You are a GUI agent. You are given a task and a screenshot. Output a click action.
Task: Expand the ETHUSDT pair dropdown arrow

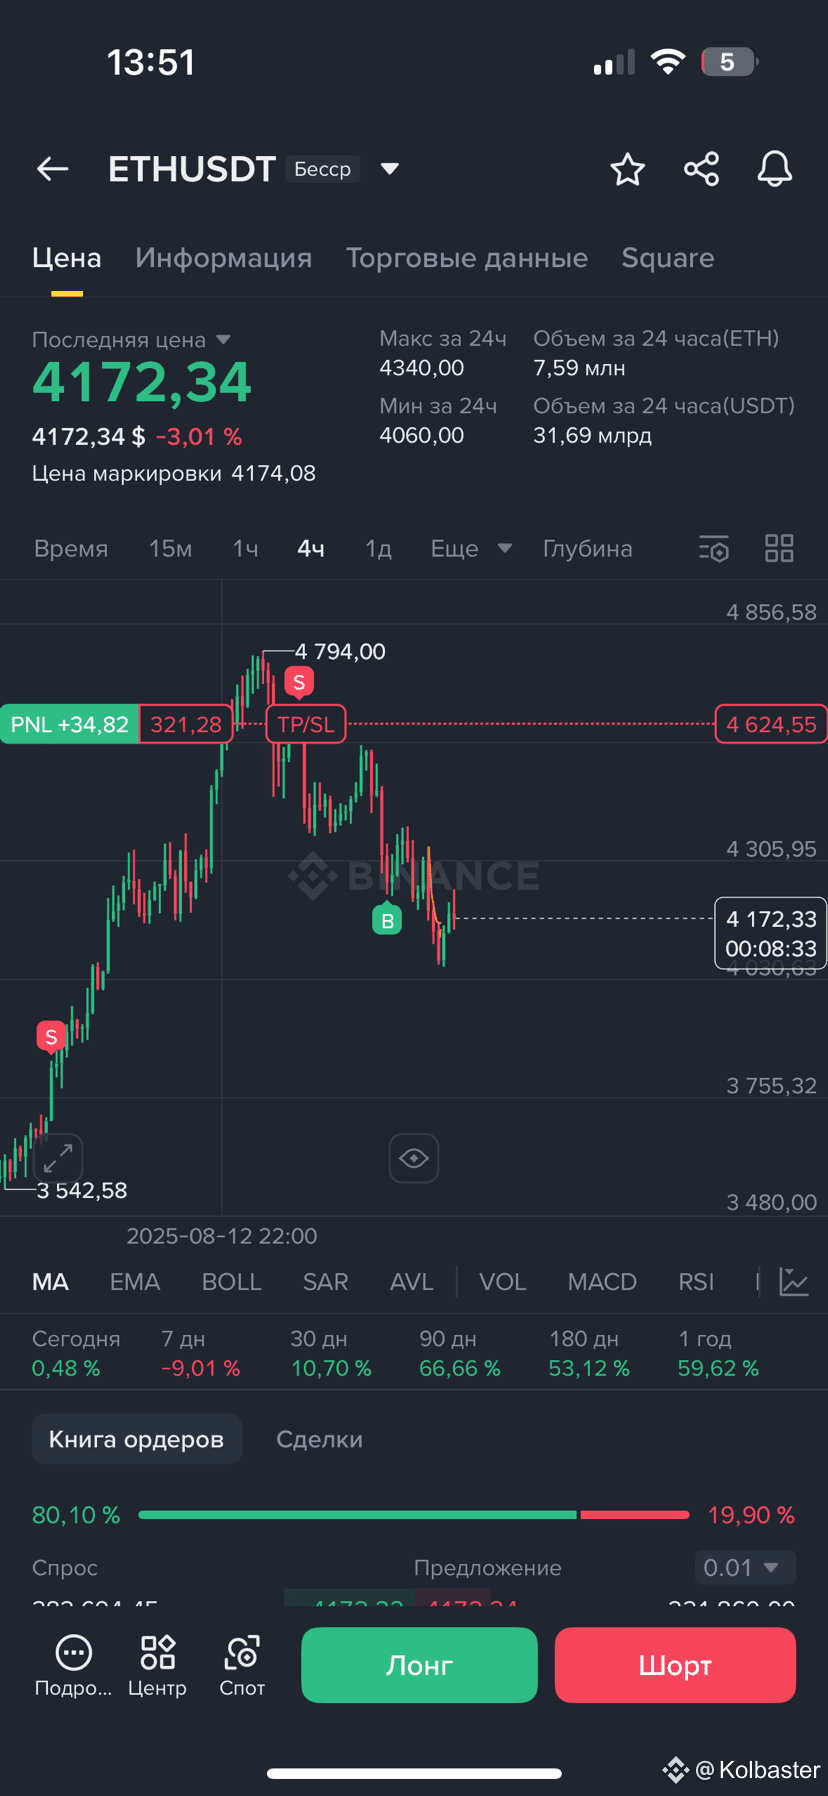[390, 169]
